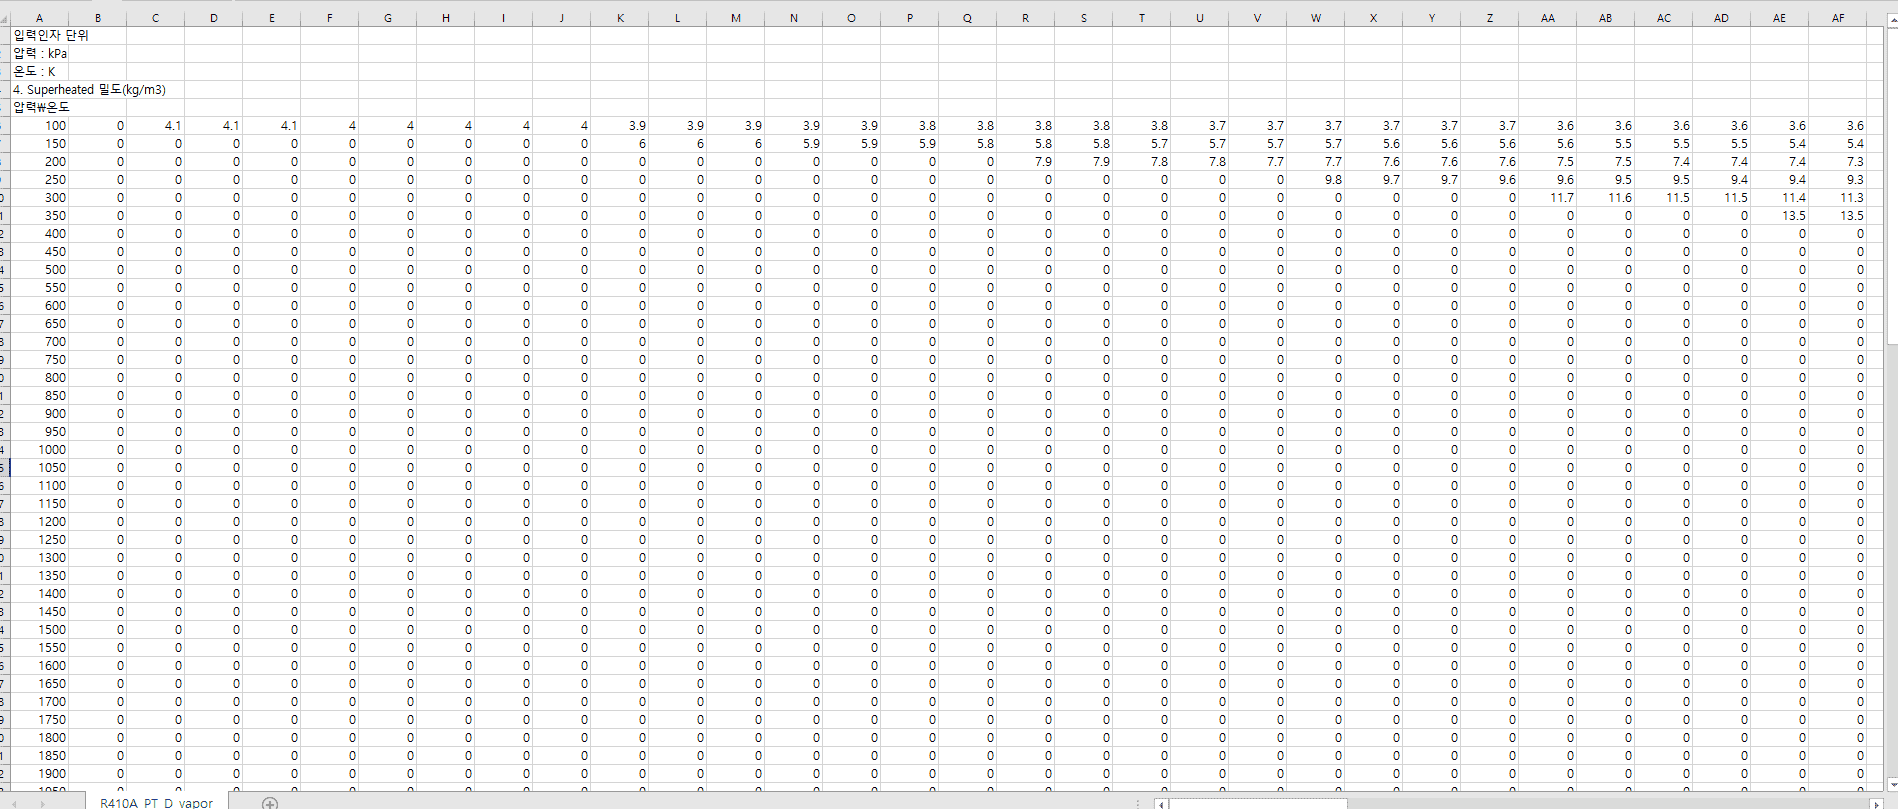Select the cell with density value 11.7
The image size is (1898, 809).
[1547, 197]
